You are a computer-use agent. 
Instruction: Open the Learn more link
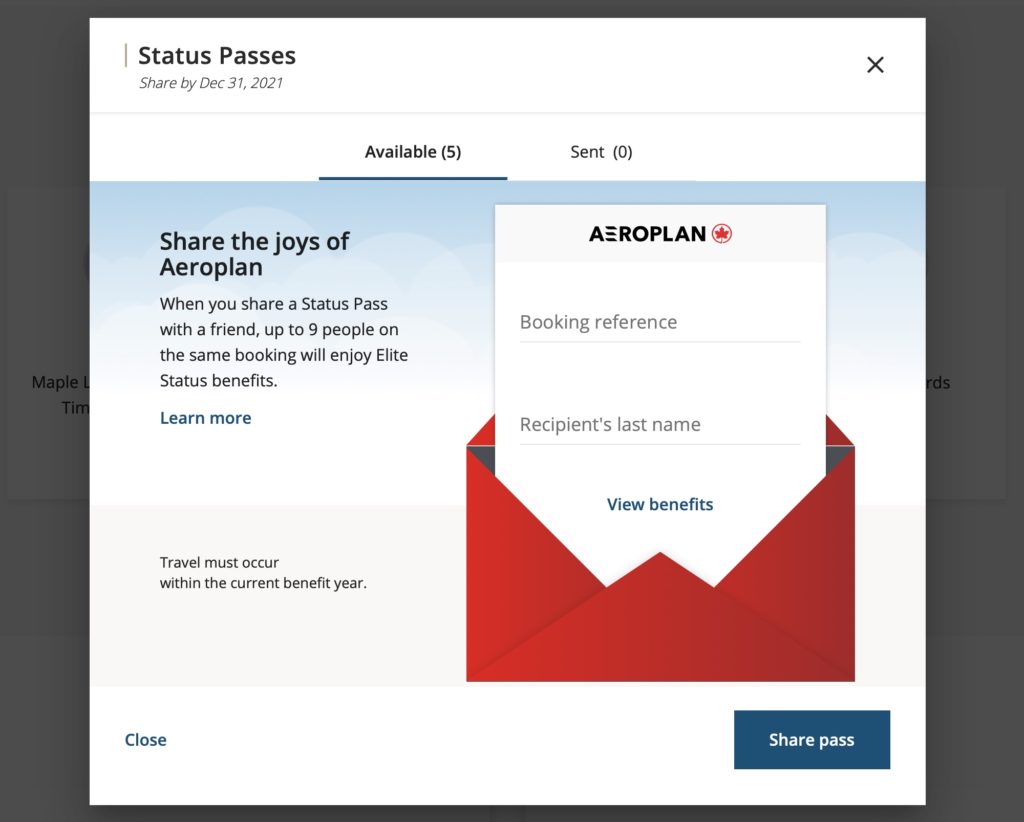click(205, 418)
